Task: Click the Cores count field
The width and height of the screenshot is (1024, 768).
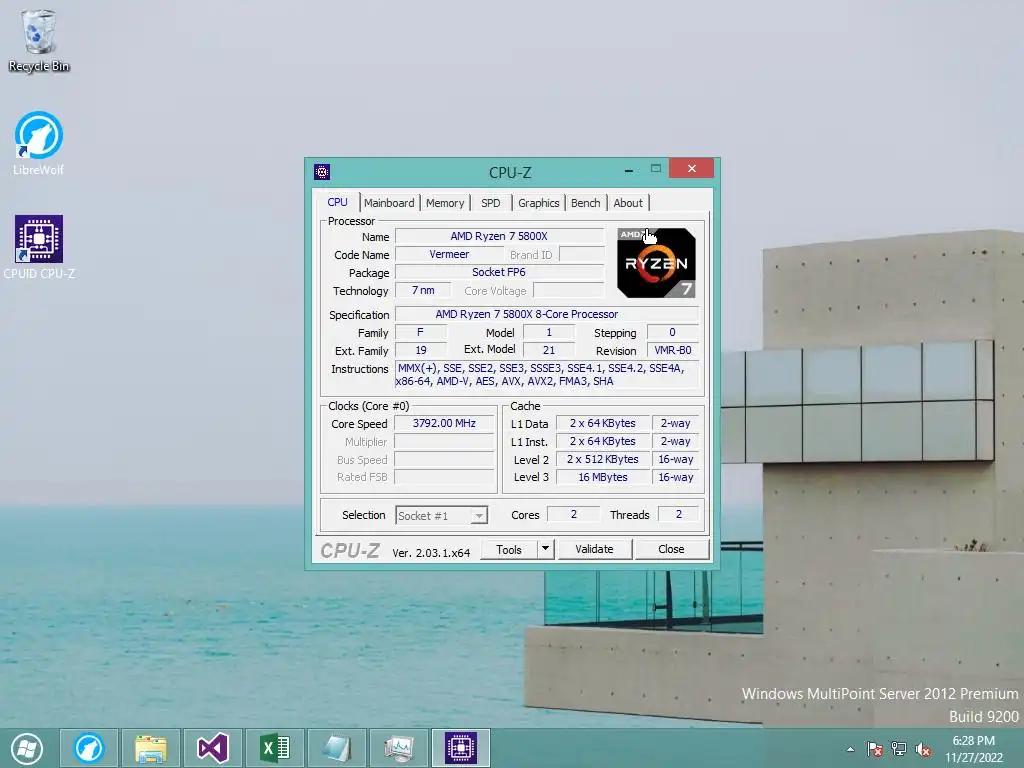Action: point(573,515)
